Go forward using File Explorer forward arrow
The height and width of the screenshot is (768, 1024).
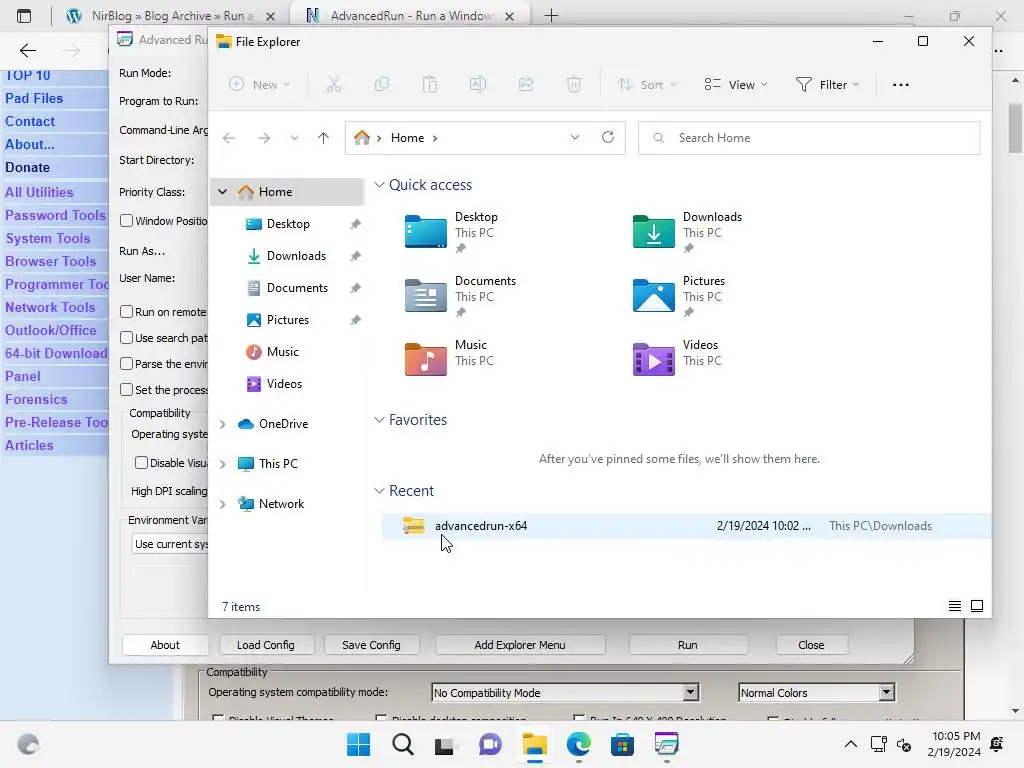[264, 138]
